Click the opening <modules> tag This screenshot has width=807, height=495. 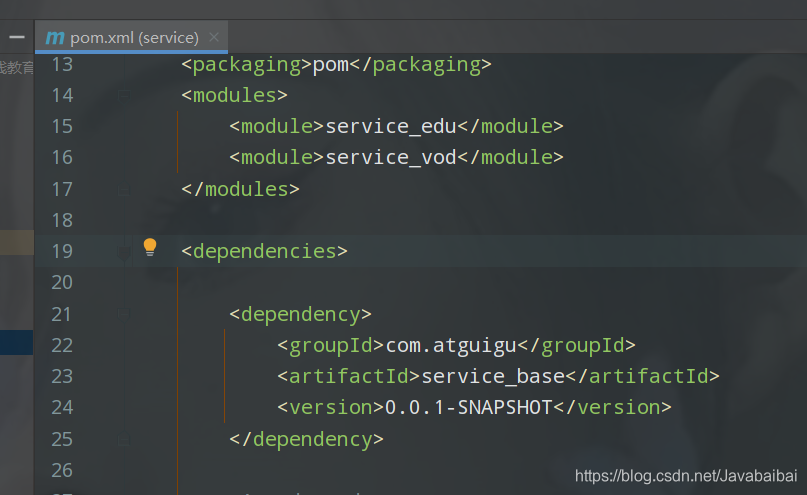[x=234, y=95]
